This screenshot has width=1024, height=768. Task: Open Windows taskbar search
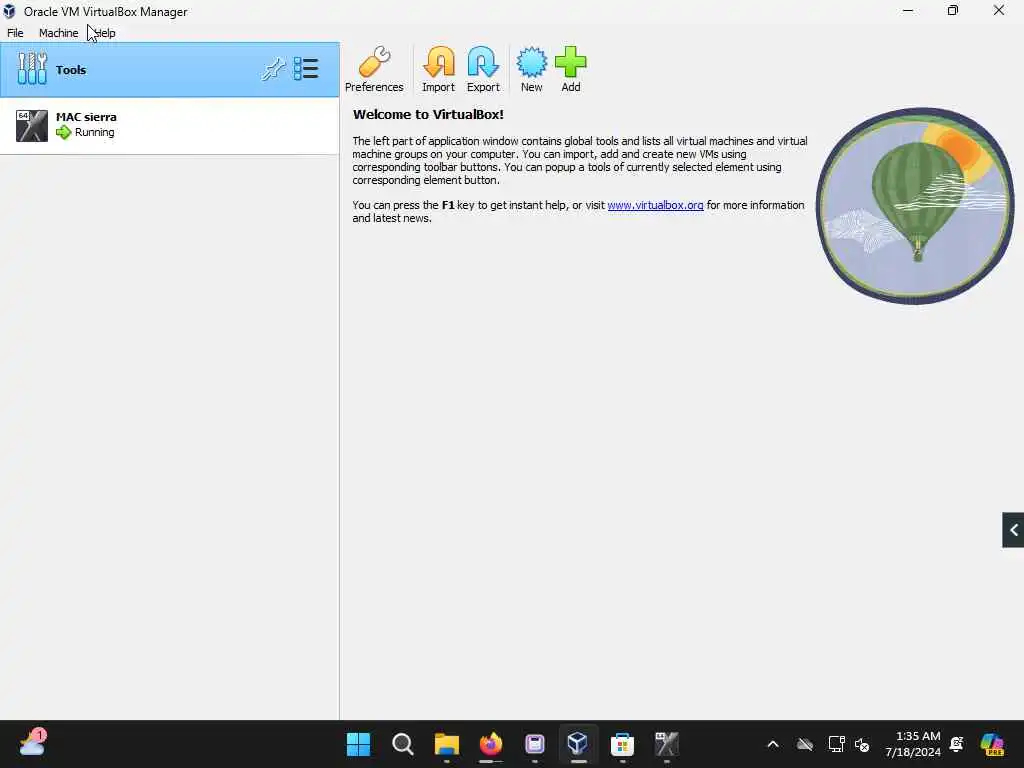point(402,744)
